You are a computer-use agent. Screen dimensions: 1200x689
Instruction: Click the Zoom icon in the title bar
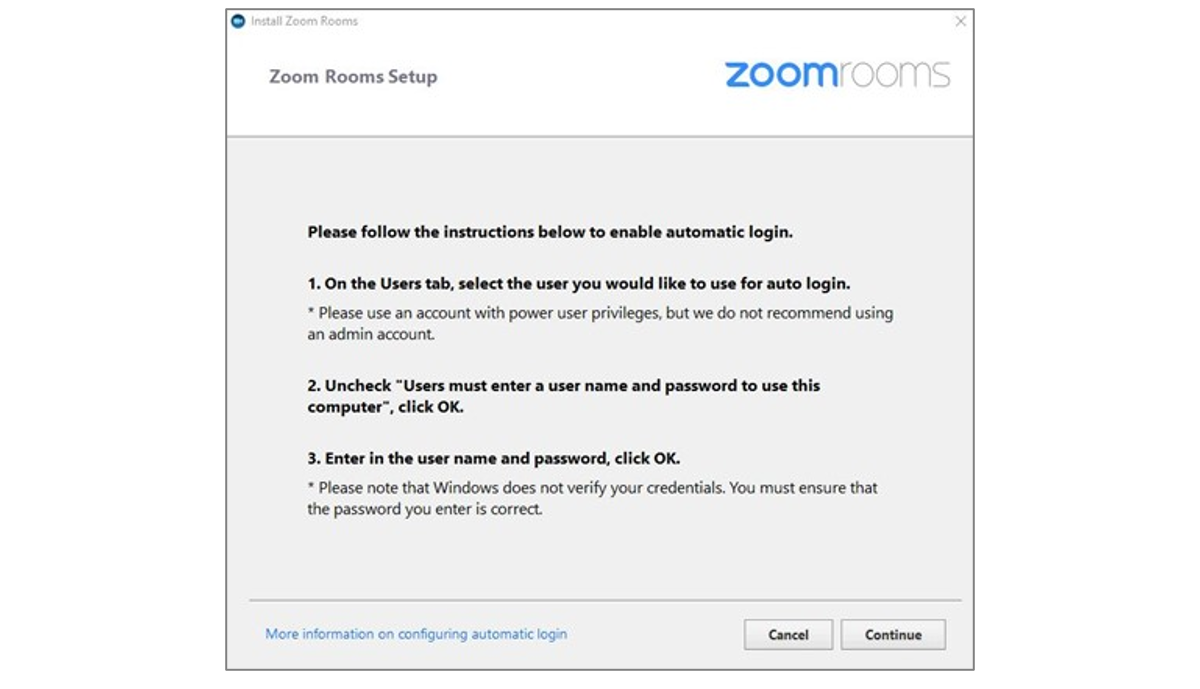[x=238, y=21]
